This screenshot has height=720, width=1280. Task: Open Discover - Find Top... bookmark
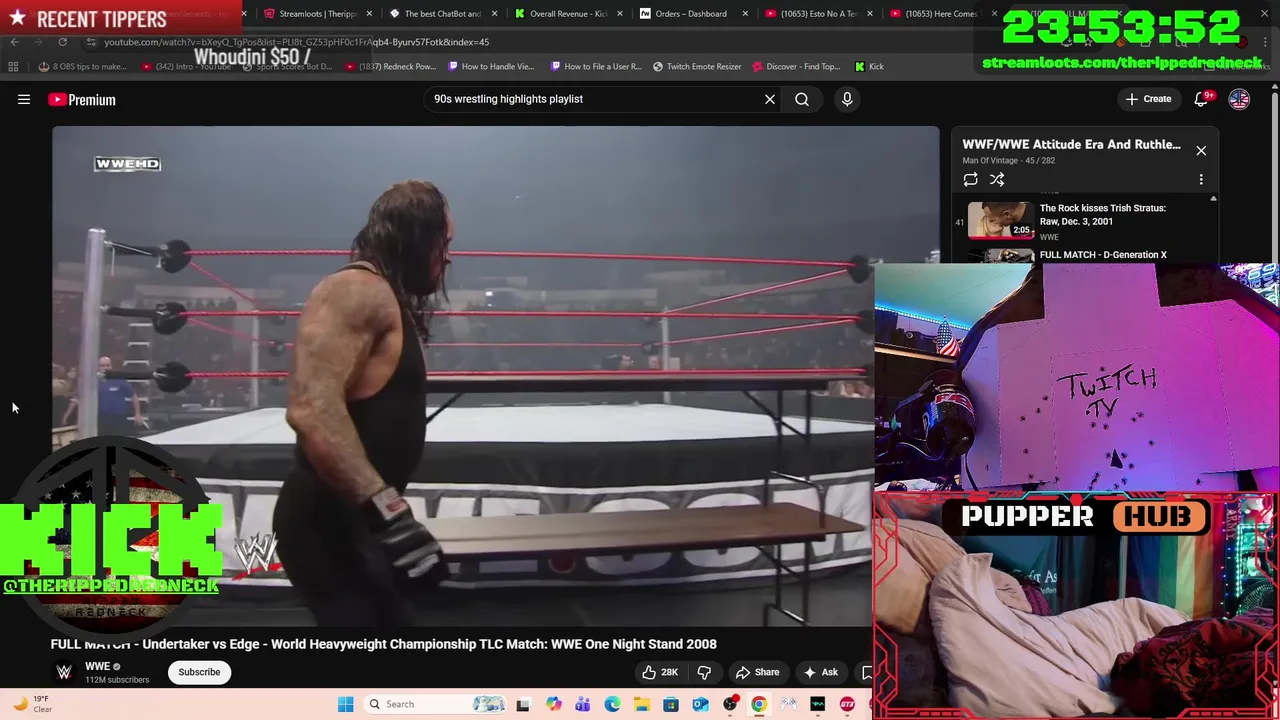click(x=796, y=66)
